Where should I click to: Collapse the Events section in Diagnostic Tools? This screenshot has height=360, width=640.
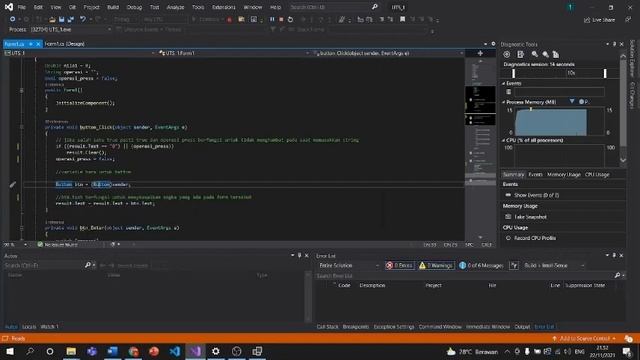click(504, 83)
